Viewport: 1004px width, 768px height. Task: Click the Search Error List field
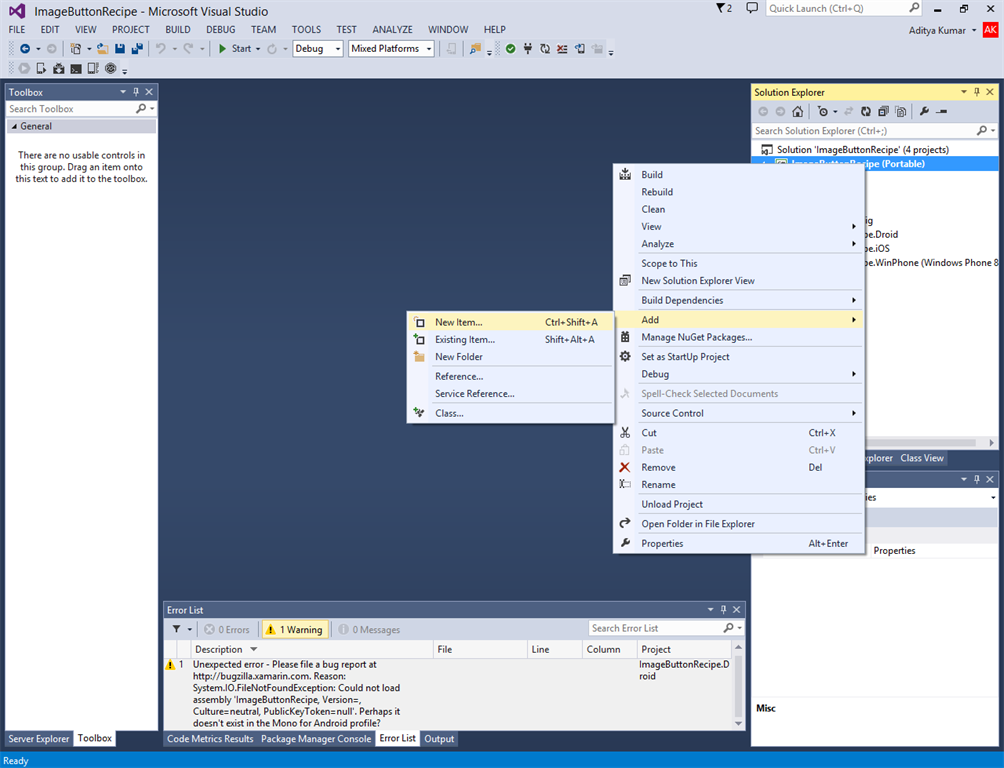(x=655, y=628)
